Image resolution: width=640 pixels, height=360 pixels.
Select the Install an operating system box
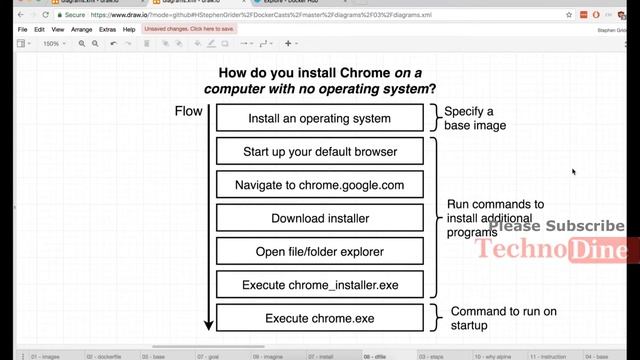320,118
